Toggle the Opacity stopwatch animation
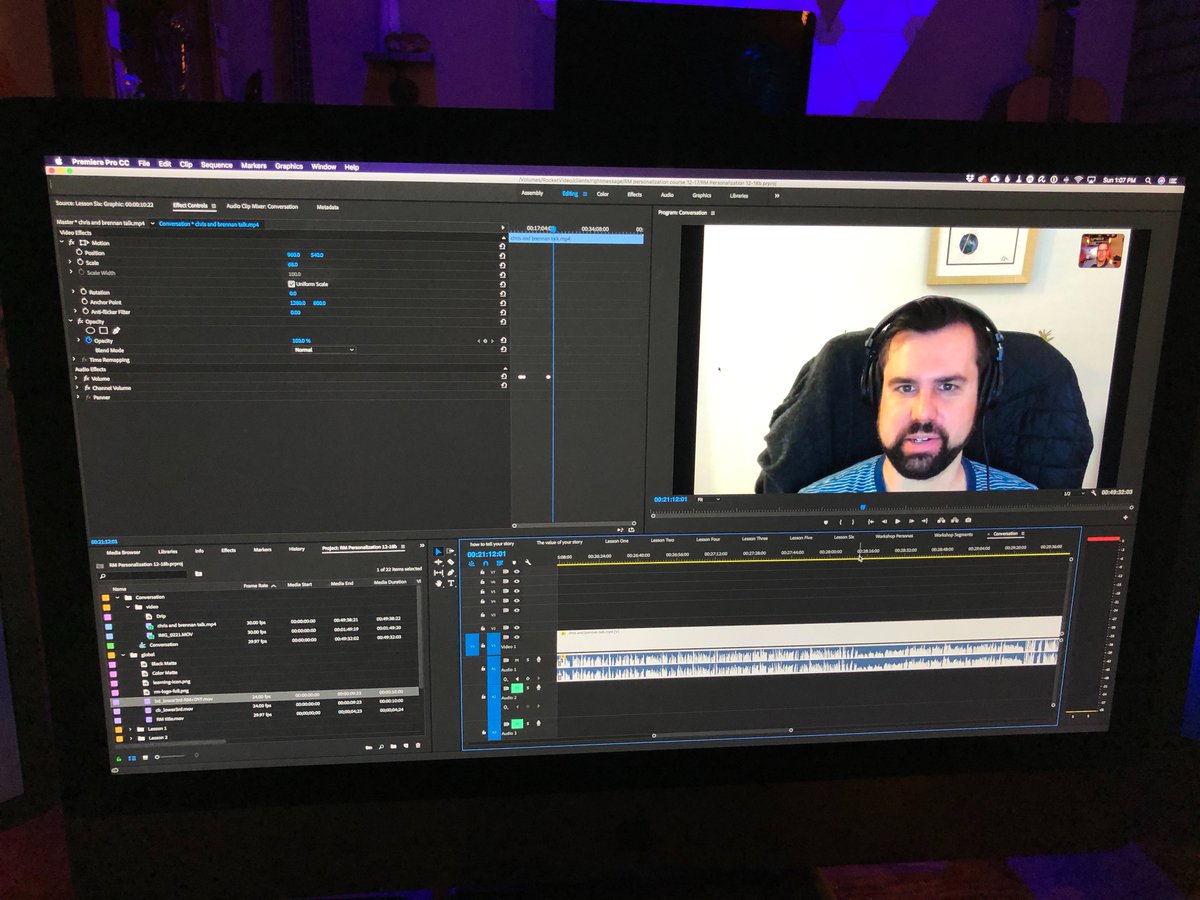The height and width of the screenshot is (900, 1200). pos(89,340)
